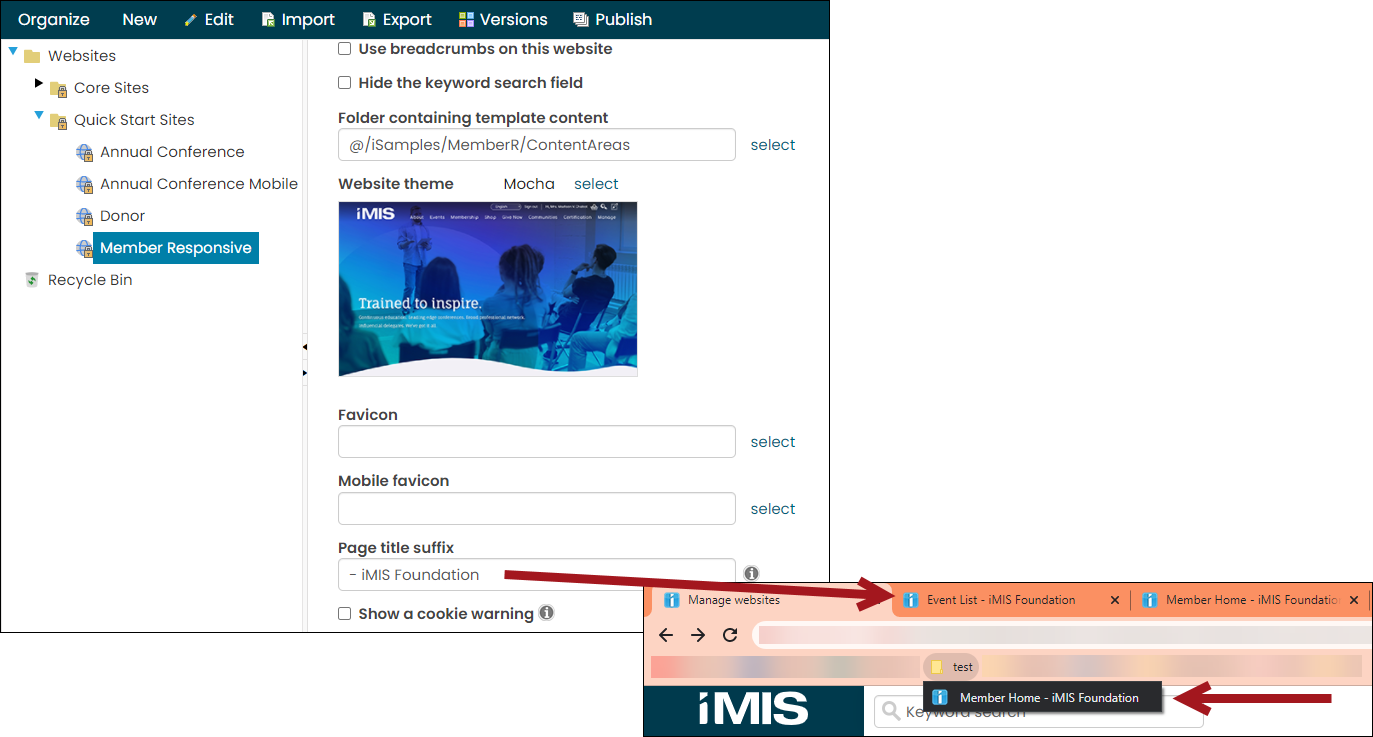The image size is (1373, 737).
Task: Close the Member Home browser tab
Action: (1354, 600)
